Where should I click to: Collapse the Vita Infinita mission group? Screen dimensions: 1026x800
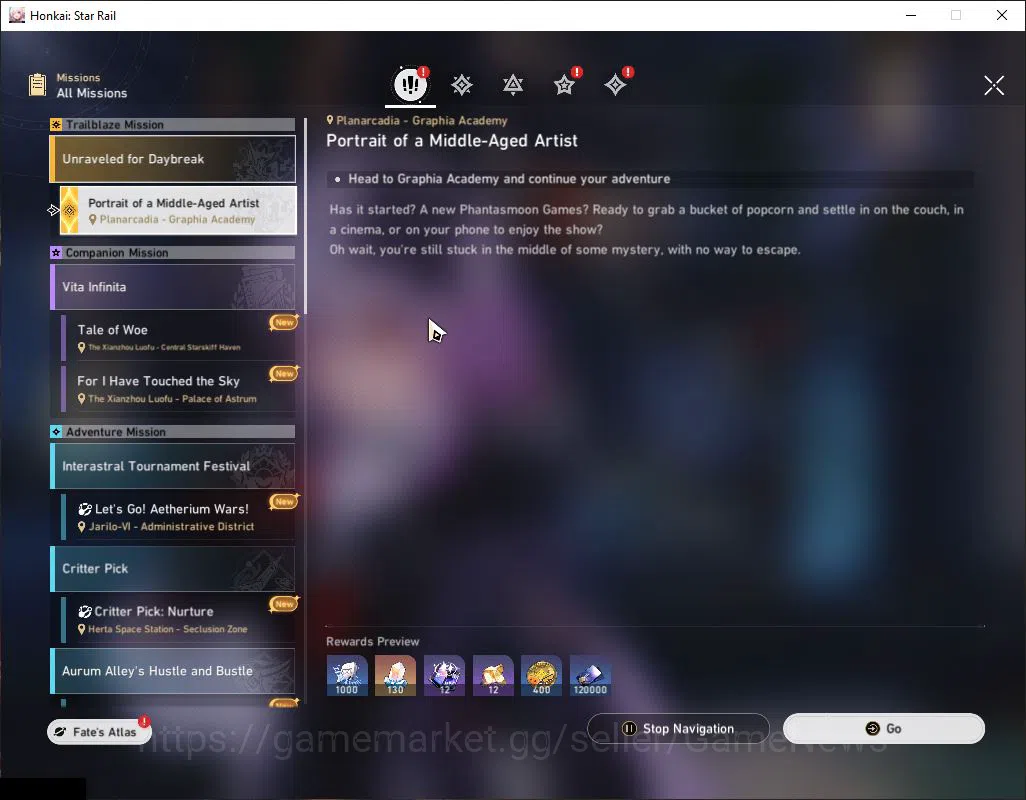(173, 287)
